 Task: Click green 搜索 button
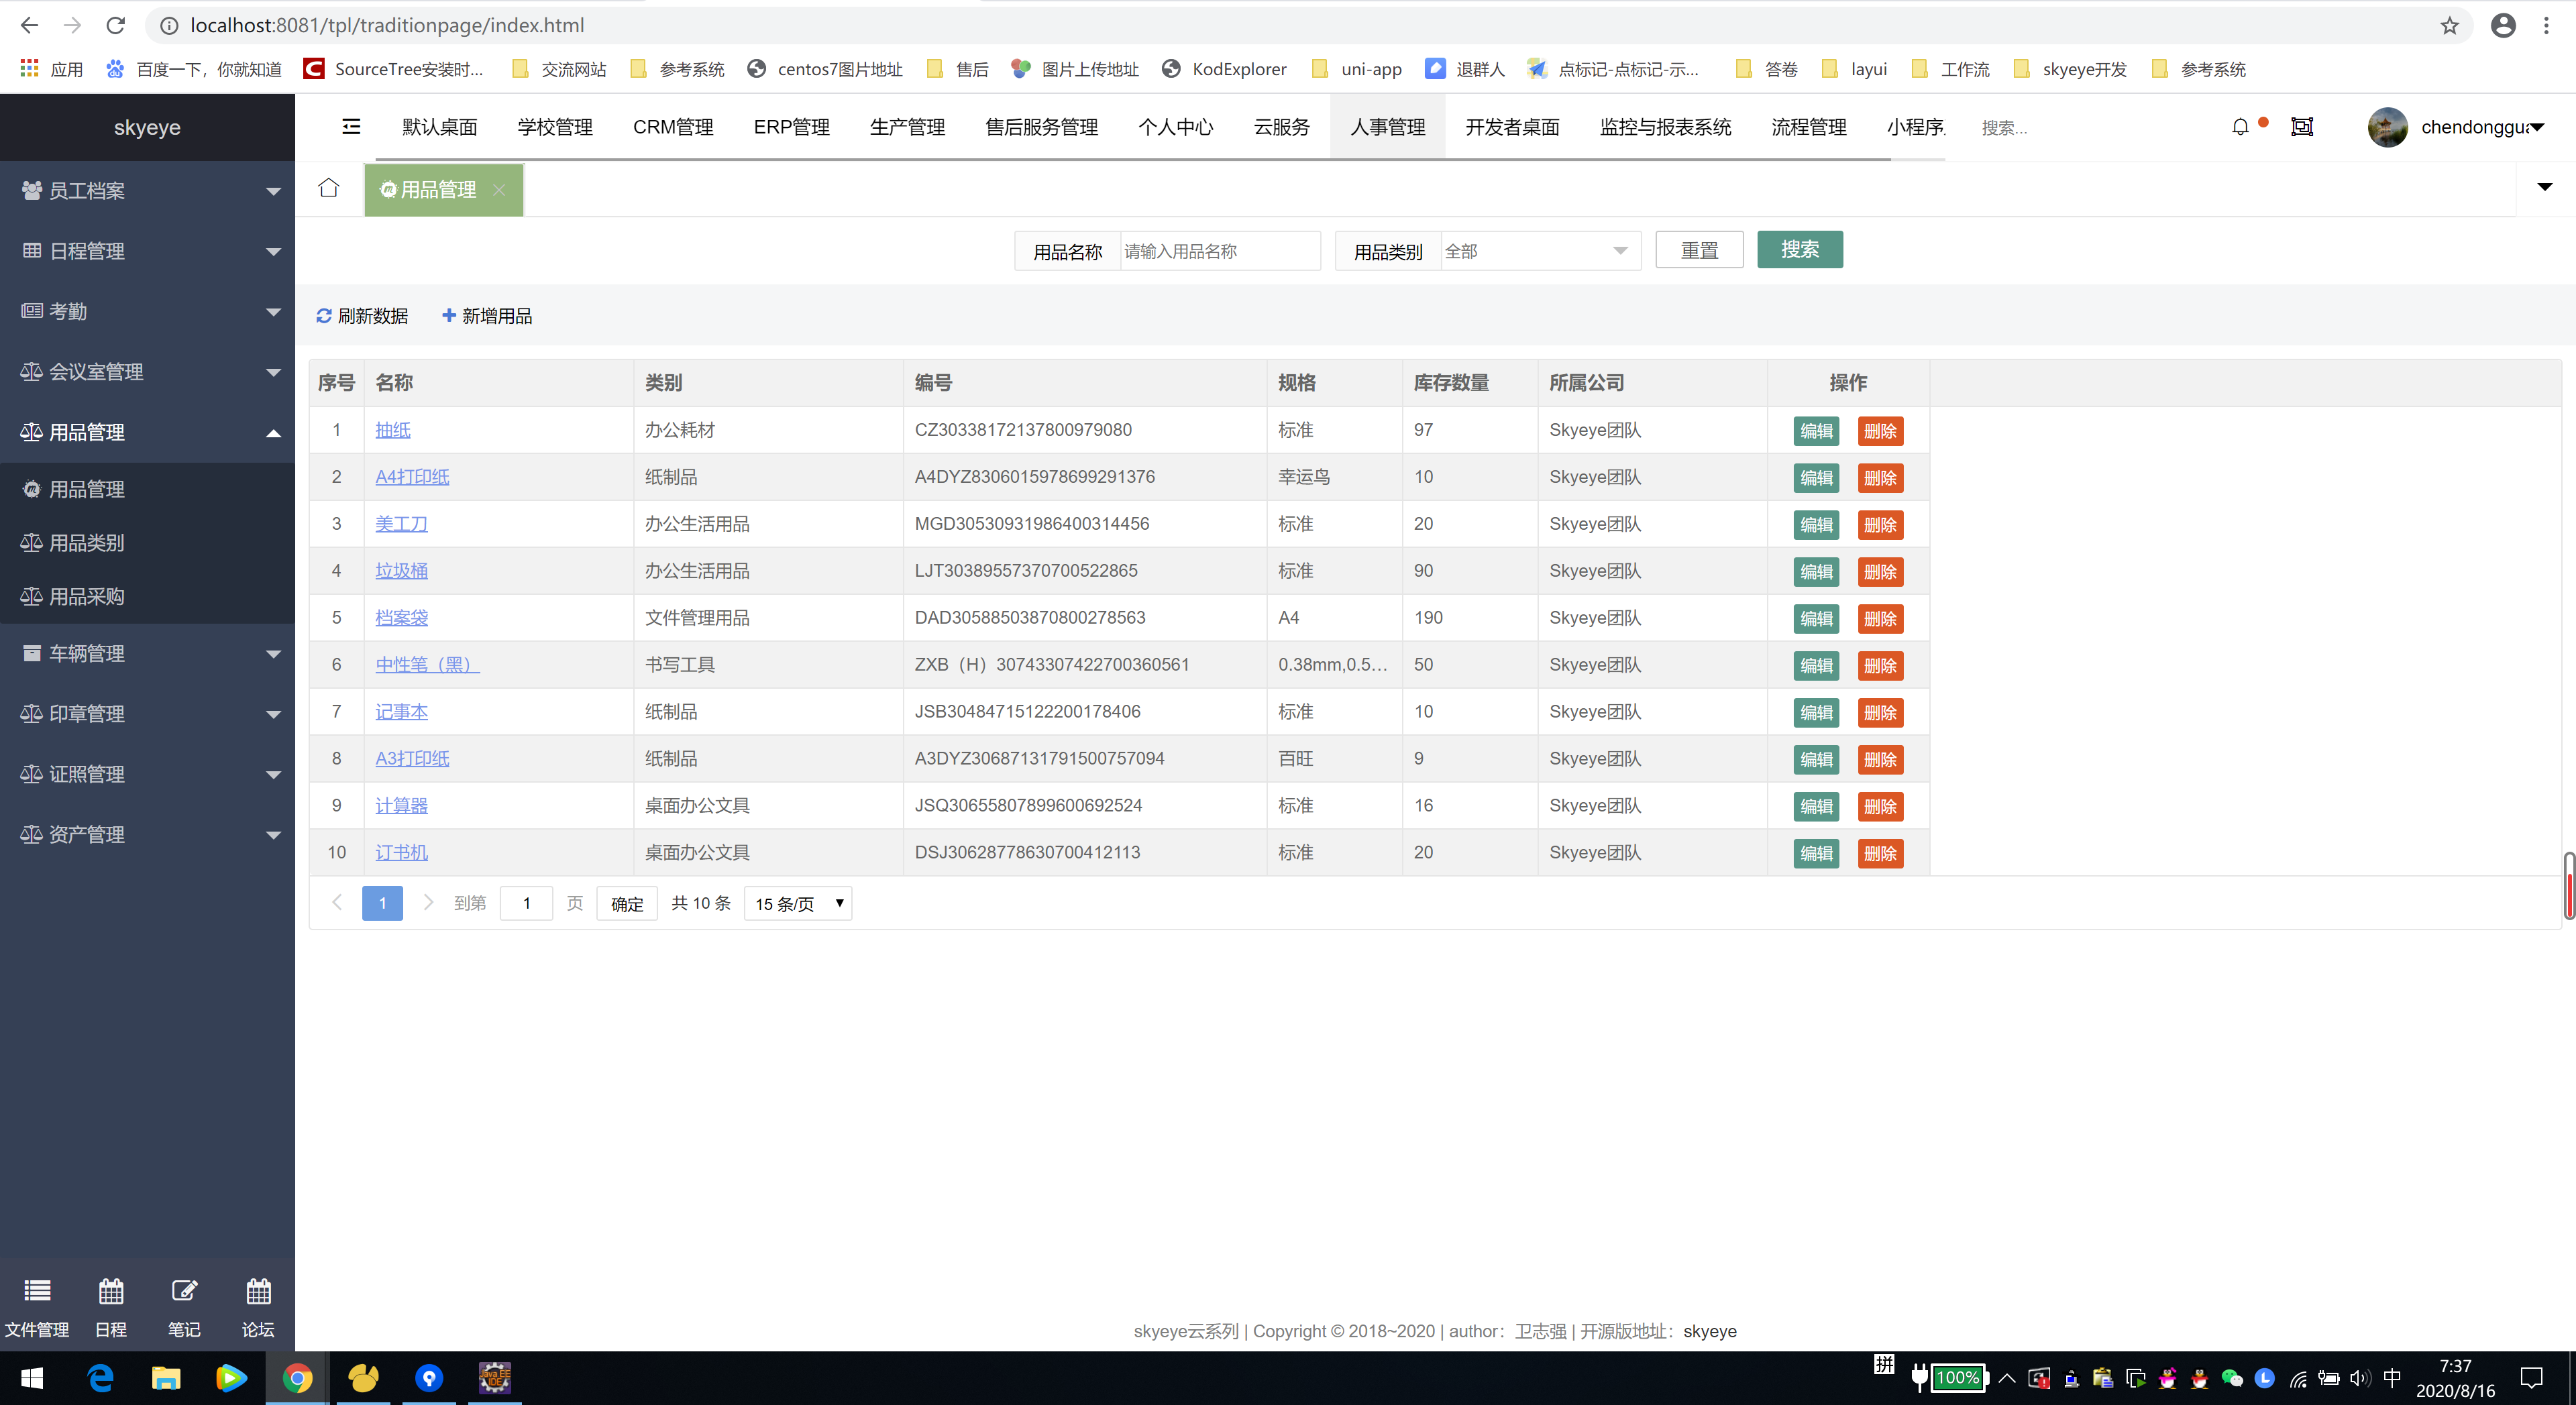click(x=1799, y=250)
